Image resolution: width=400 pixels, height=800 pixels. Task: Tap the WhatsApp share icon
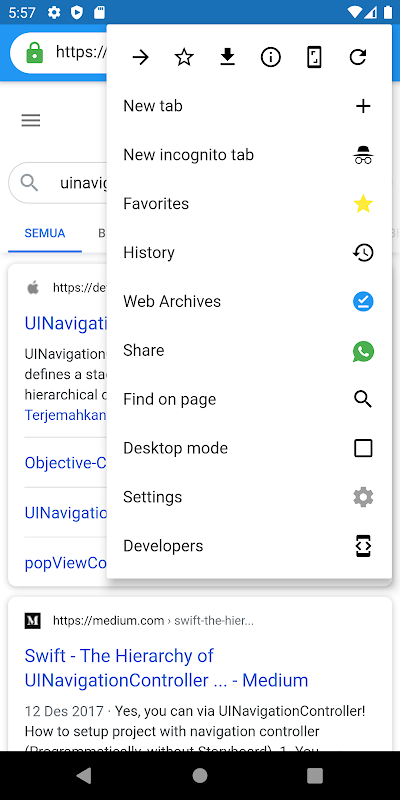pos(363,352)
